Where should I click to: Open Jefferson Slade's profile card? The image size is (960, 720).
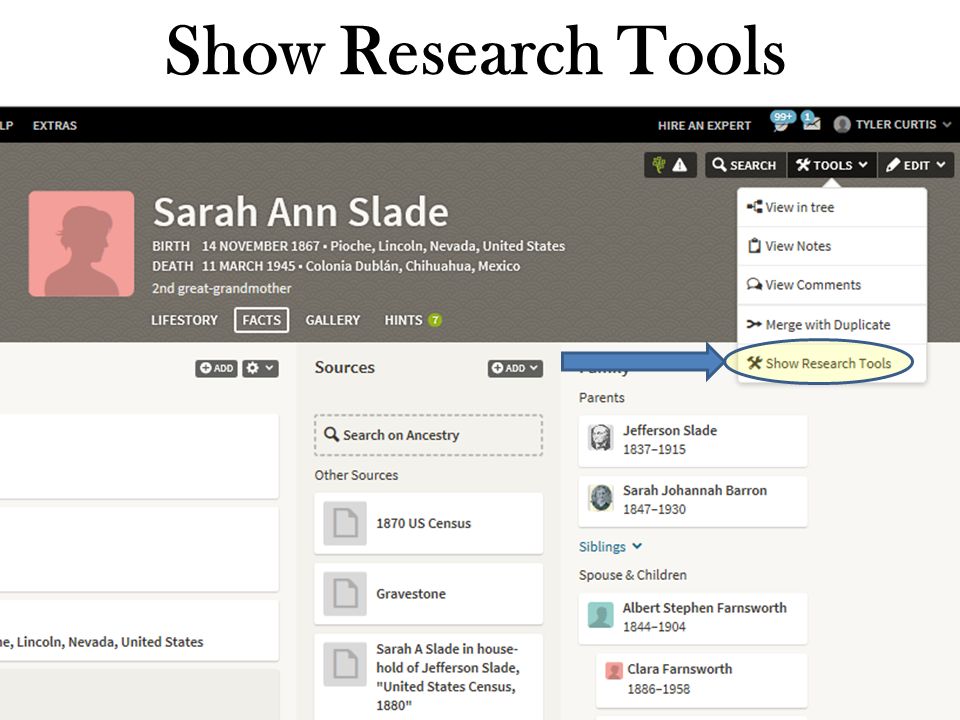click(x=692, y=440)
